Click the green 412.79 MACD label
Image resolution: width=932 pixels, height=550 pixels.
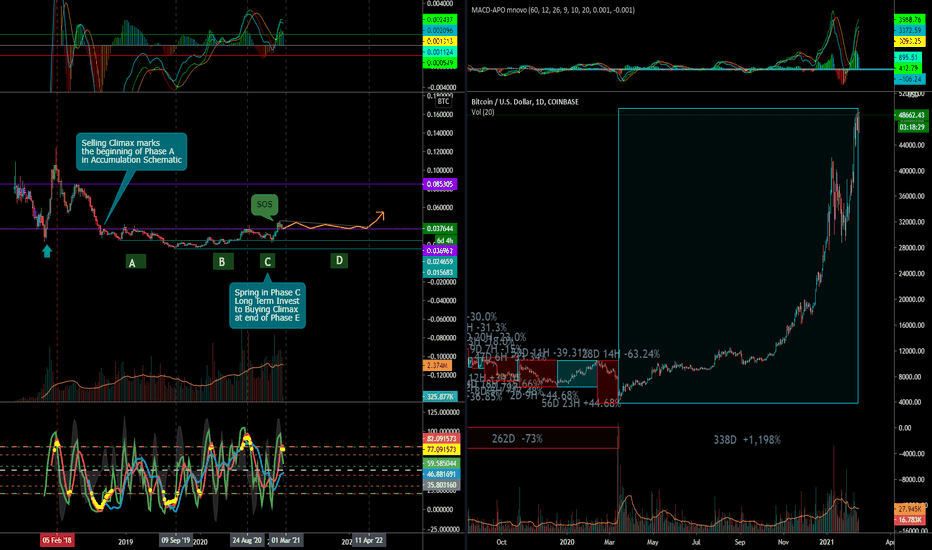point(909,68)
